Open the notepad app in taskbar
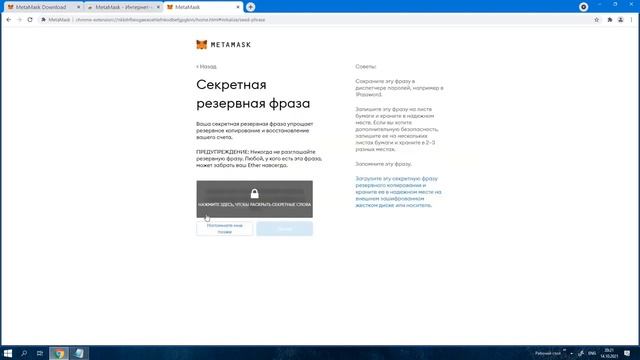The width and height of the screenshot is (640, 360). [79, 353]
